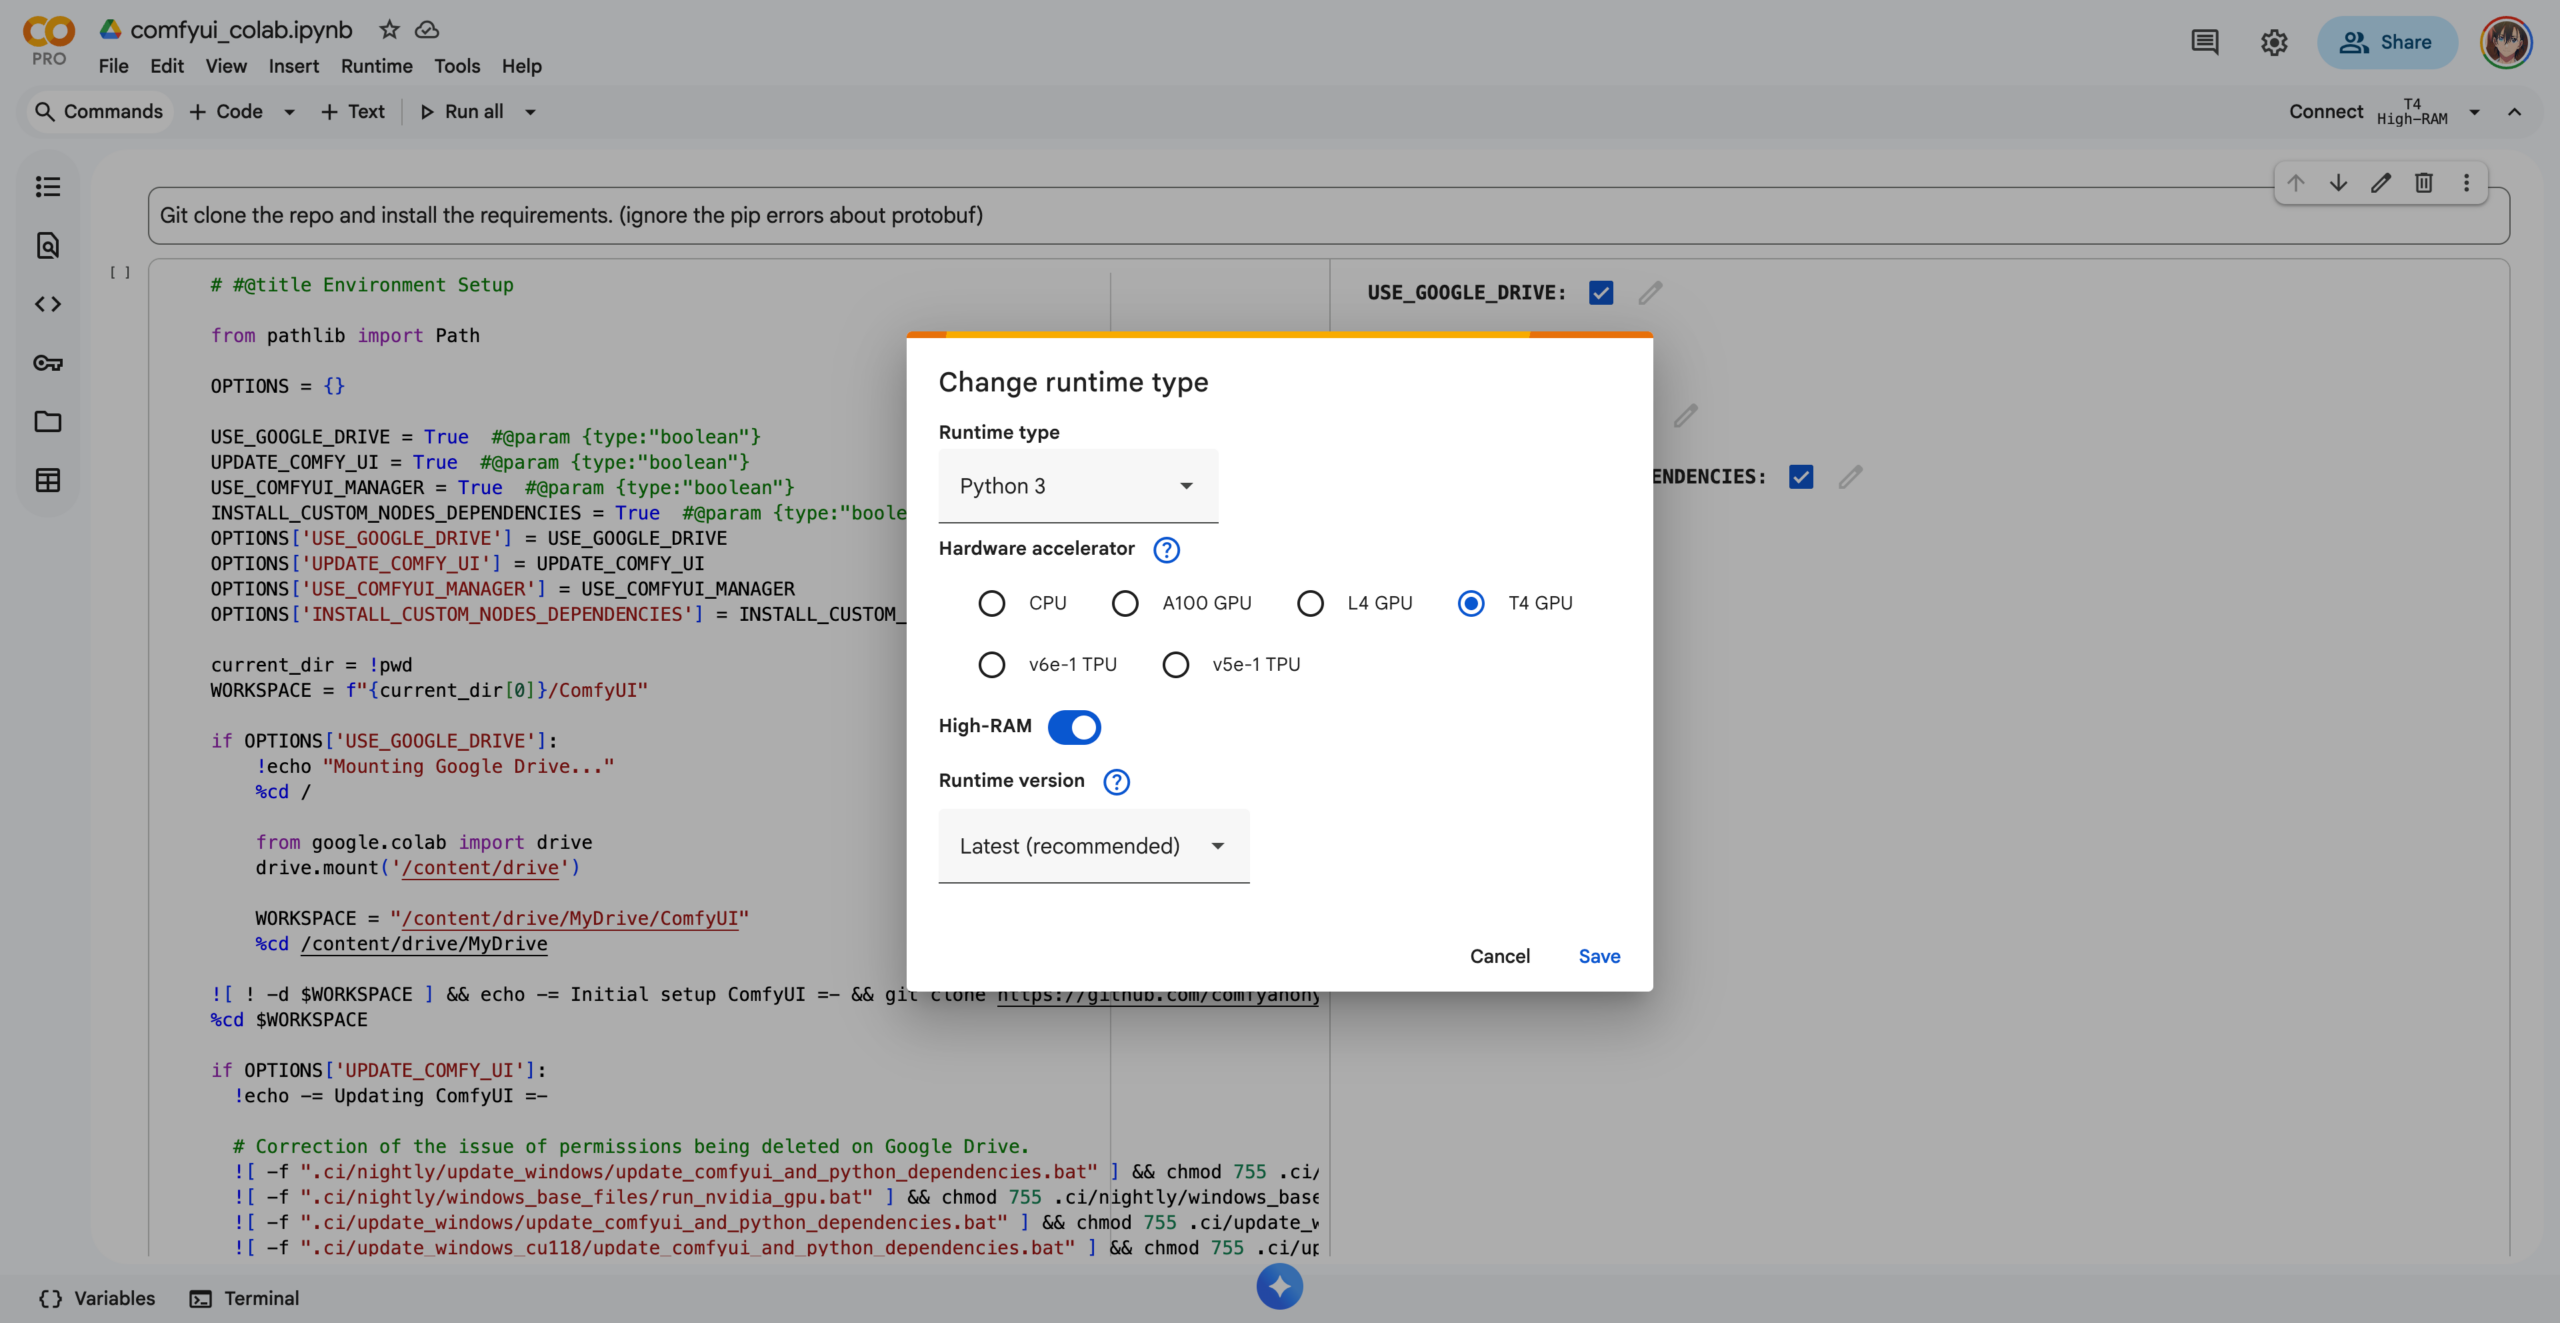The image size is (2560, 1323).
Task: Expand the Run all dropdown arrow
Action: point(530,112)
